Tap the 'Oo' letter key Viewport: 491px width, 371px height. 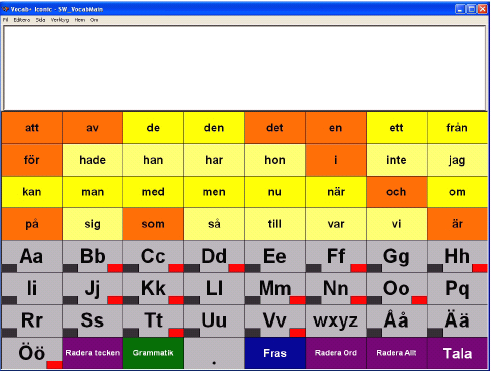click(397, 288)
